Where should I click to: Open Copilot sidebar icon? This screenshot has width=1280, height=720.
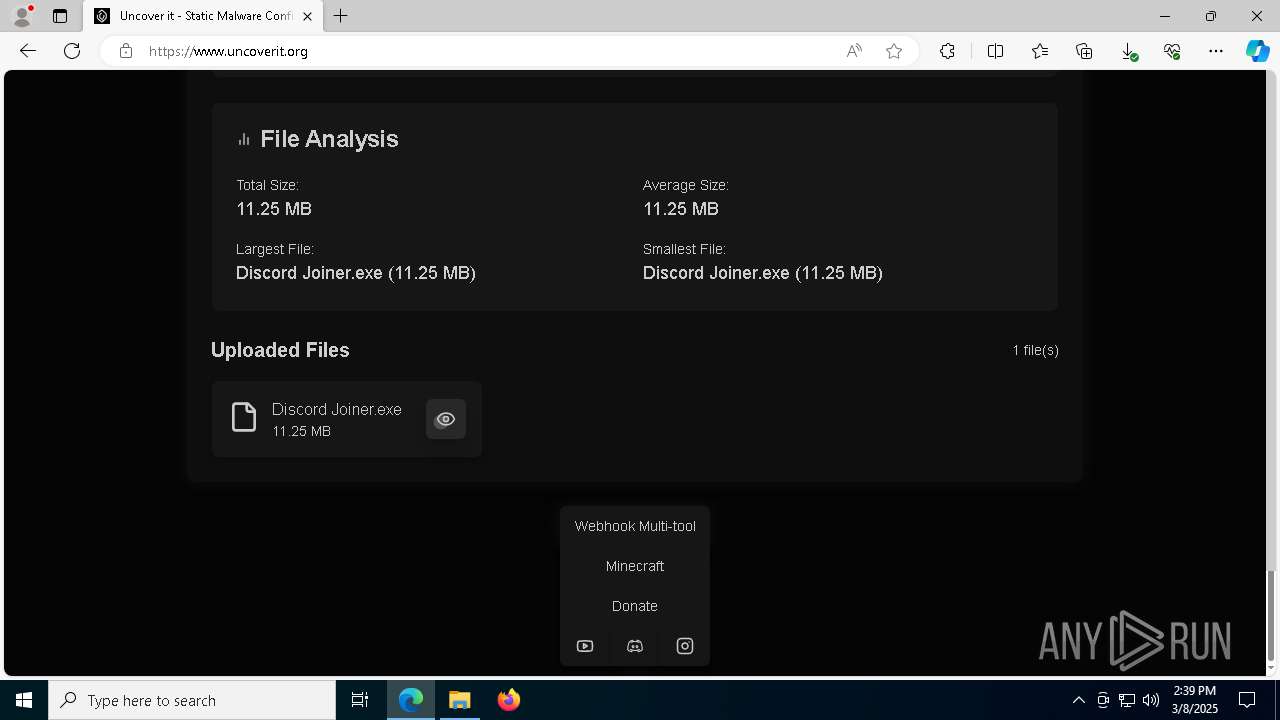pyautogui.click(x=1257, y=51)
